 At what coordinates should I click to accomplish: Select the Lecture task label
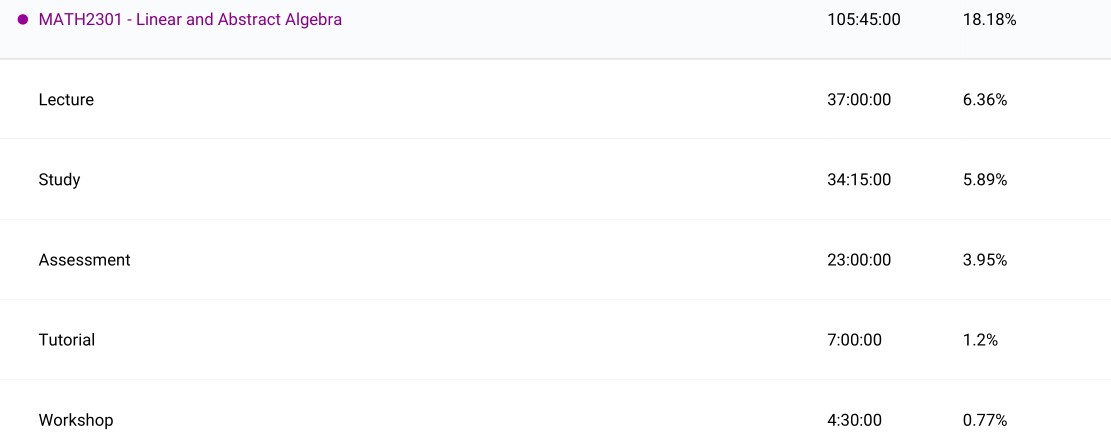pos(66,100)
